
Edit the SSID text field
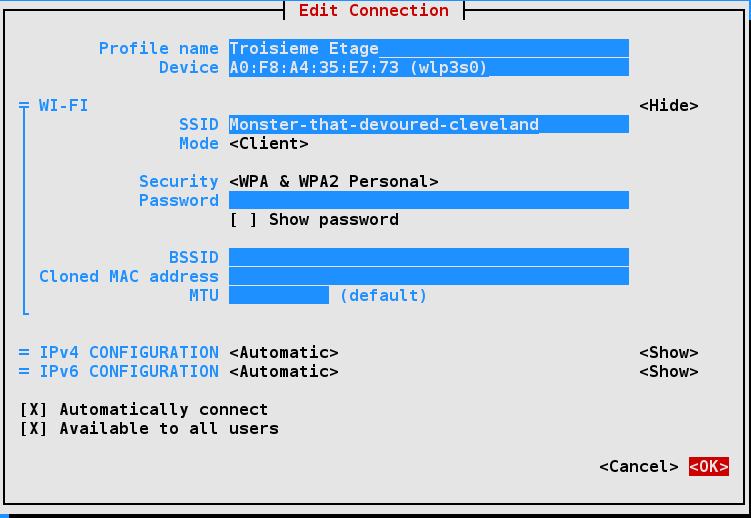[x=428, y=124]
